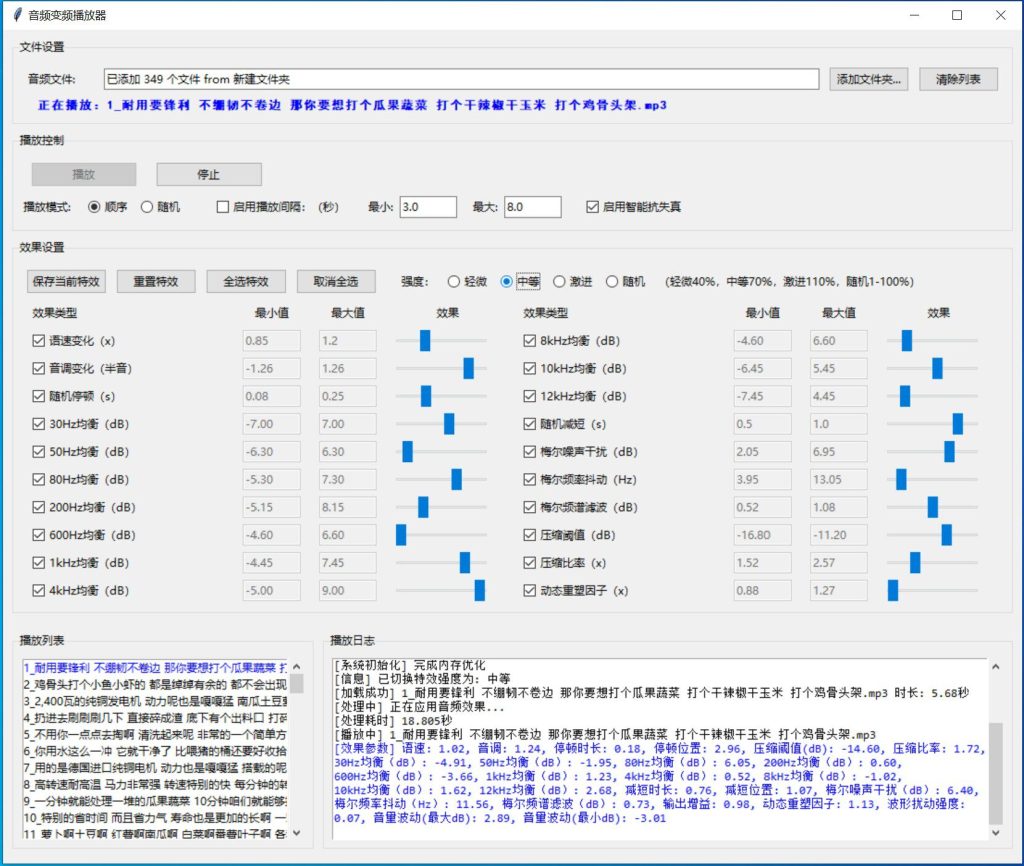This screenshot has width=1024, height=866.
Task: Toggle 启用智能抗失真 checkbox
Action: [x=592, y=207]
